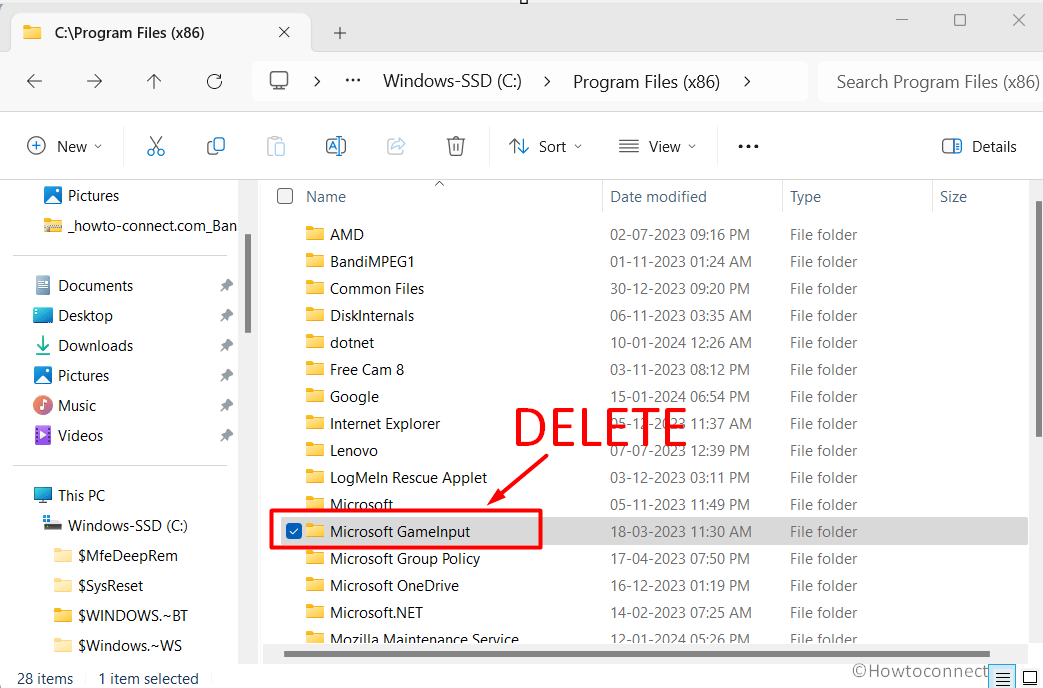Open the Sort dropdown
The image size is (1043, 688).
545,146
